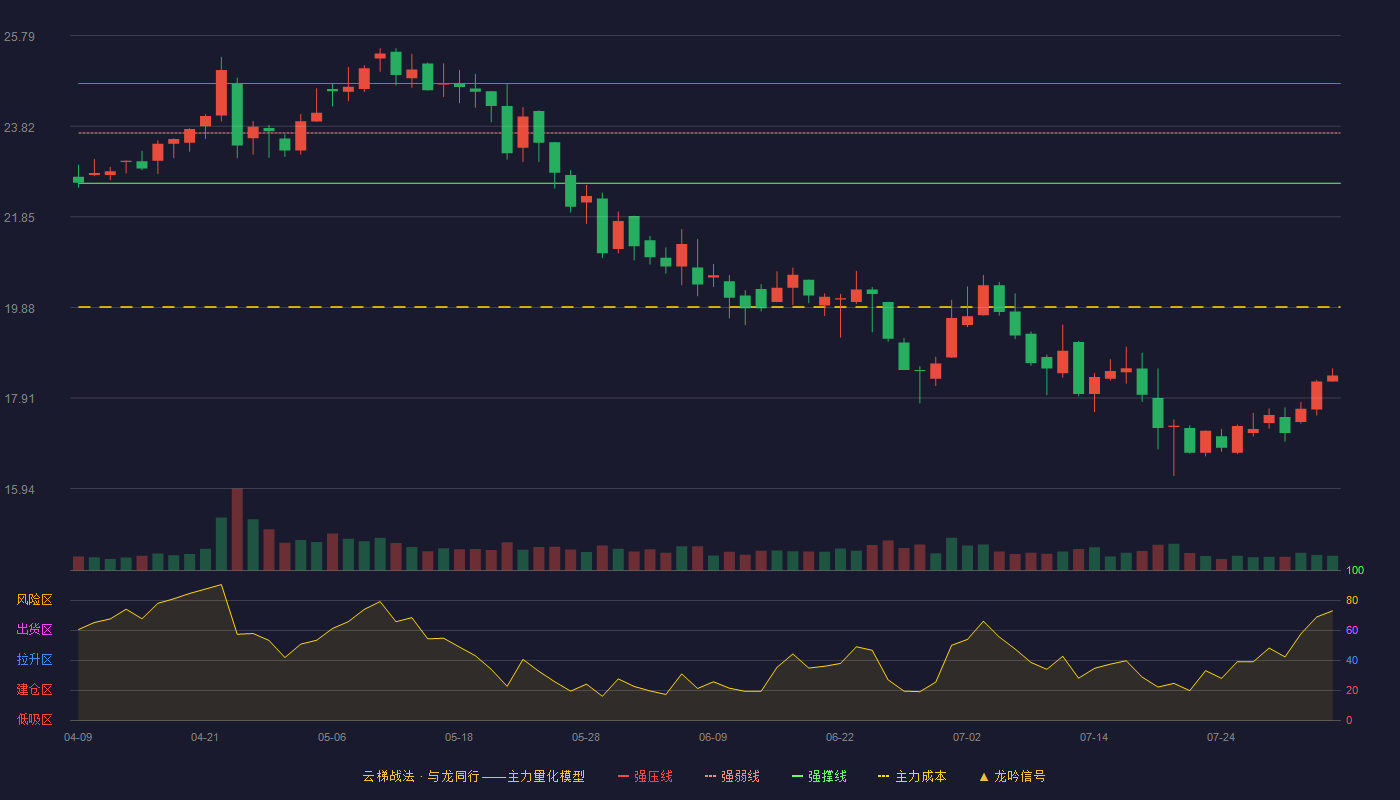Toggle the 强弱线 legend entry
1400x800 pixels.
(x=732, y=776)
